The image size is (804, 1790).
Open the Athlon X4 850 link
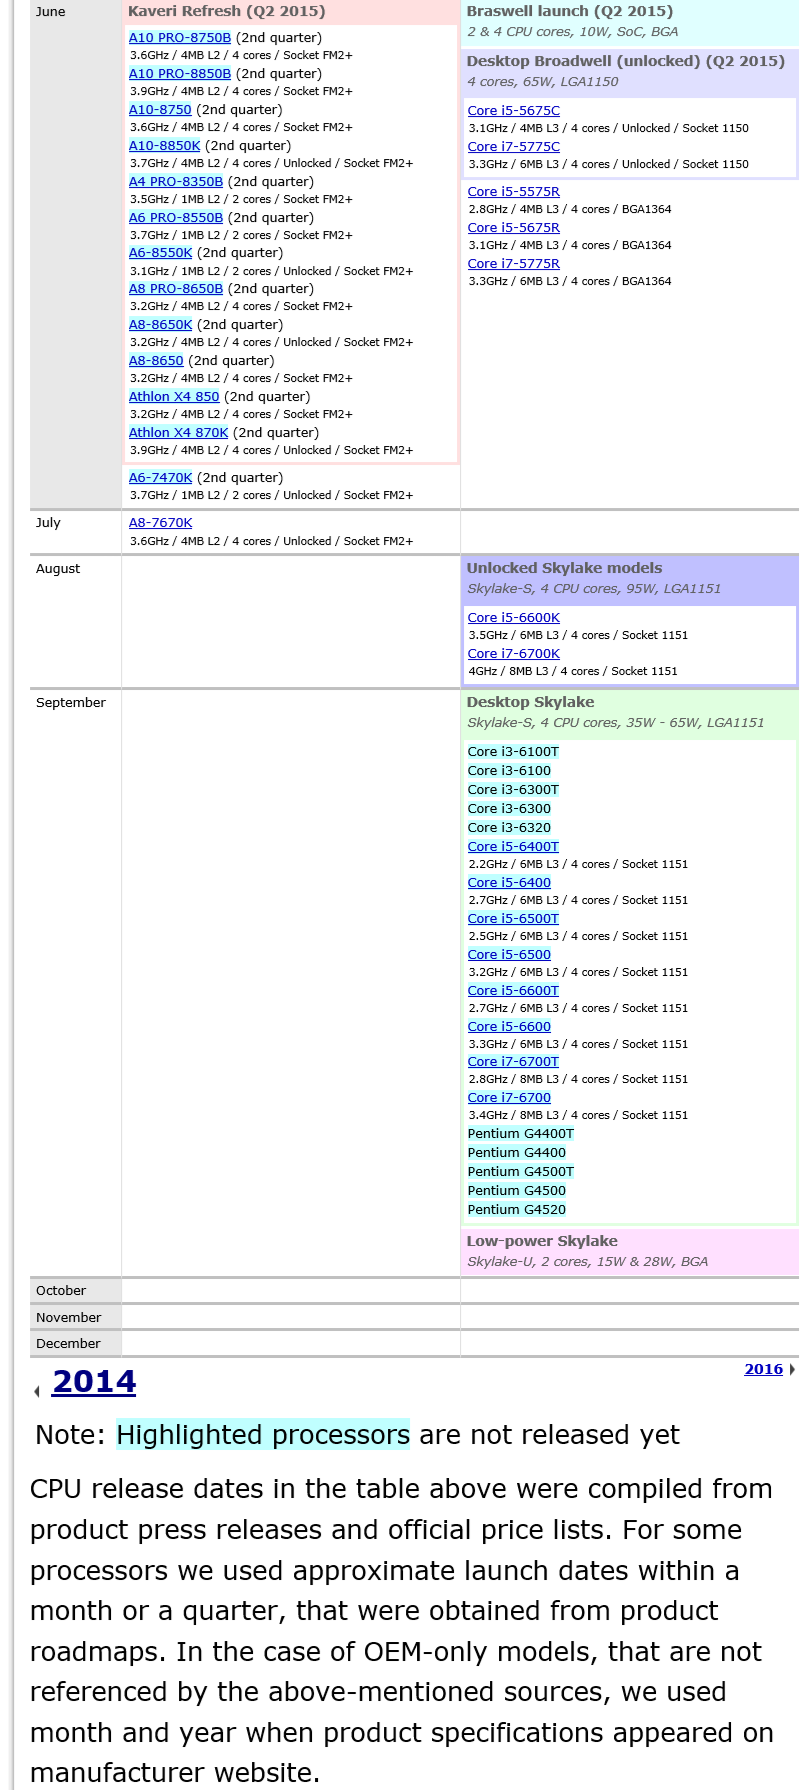point(174,397)
